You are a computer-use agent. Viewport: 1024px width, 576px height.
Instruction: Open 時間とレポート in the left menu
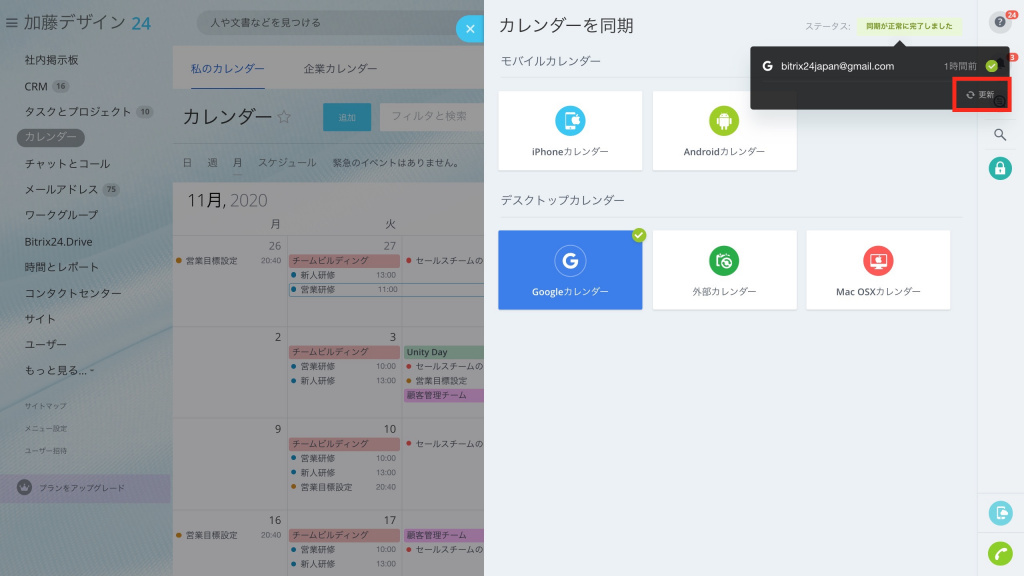[61, 267]
